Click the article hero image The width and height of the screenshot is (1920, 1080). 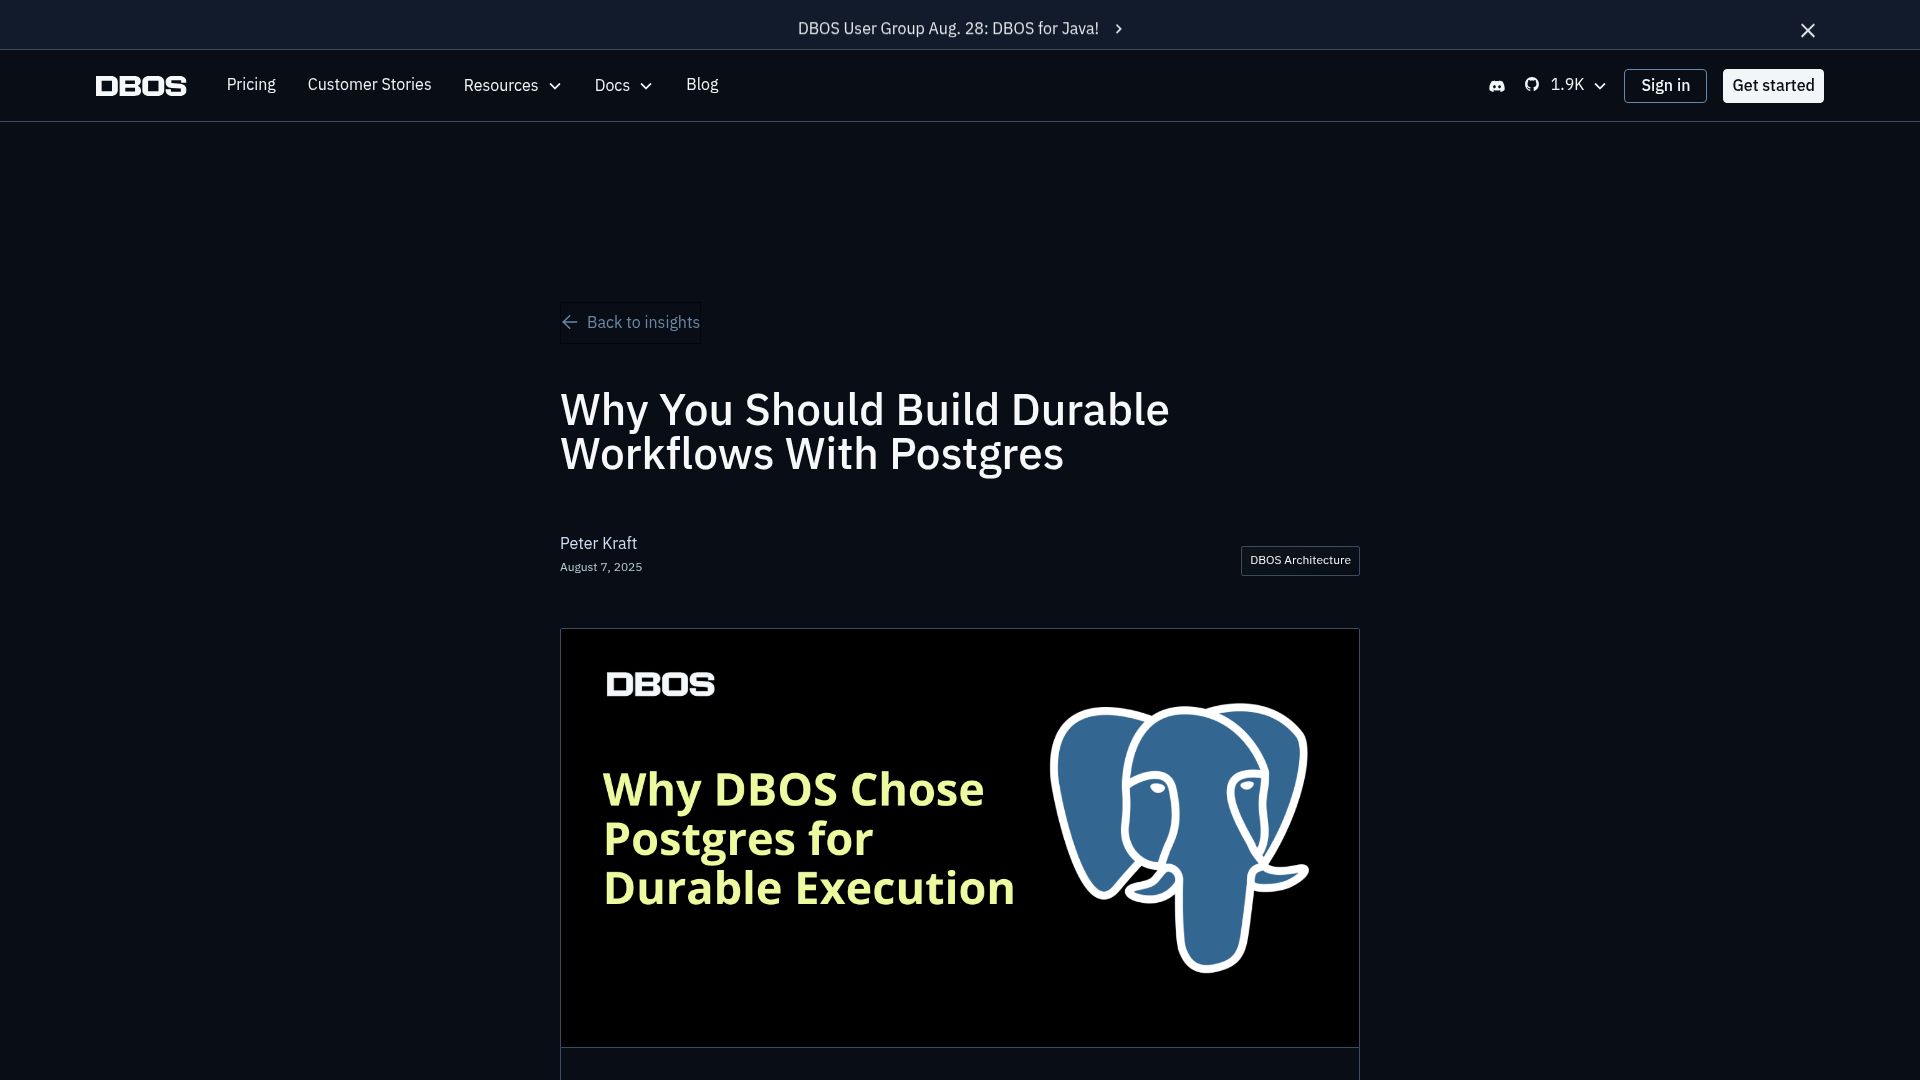960,838
